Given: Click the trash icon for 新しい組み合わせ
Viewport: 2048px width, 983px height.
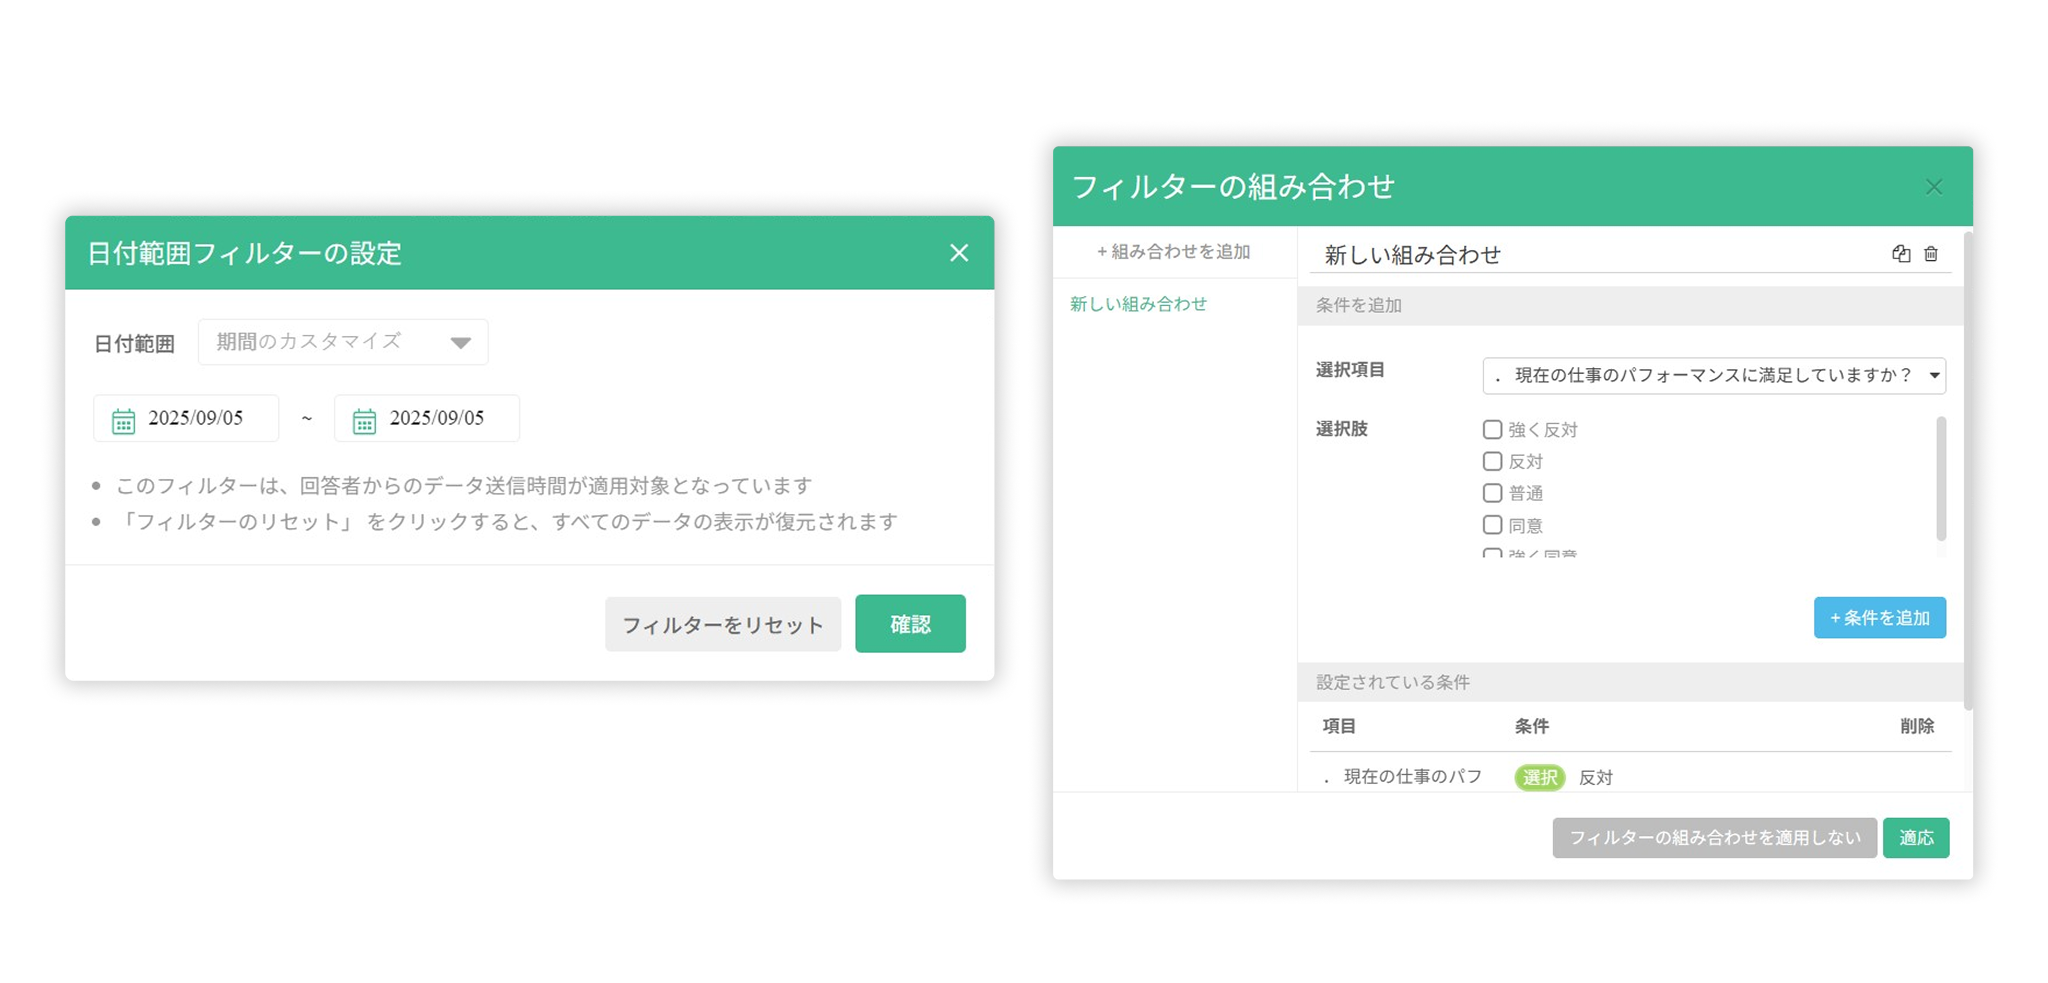Looking at the screenshot, I should (x=1931, y=254).
